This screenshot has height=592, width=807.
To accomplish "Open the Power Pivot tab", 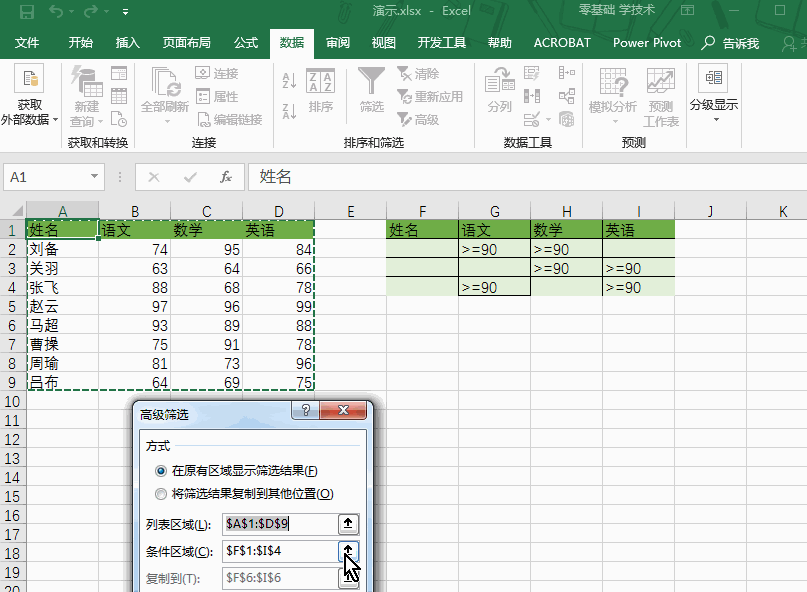I will click(x=647, y=43).
